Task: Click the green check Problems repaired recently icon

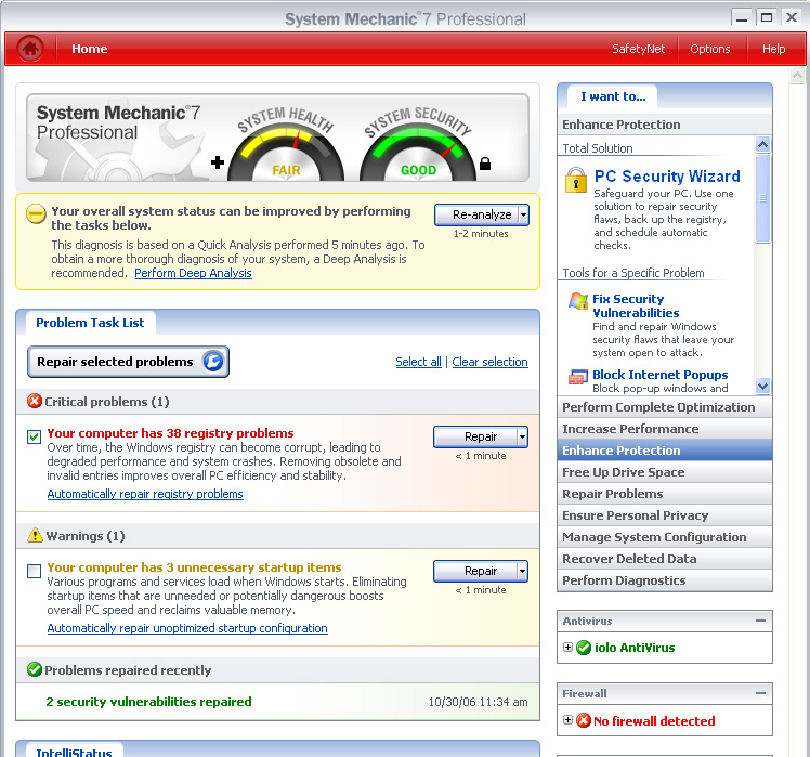Action: 34,670
